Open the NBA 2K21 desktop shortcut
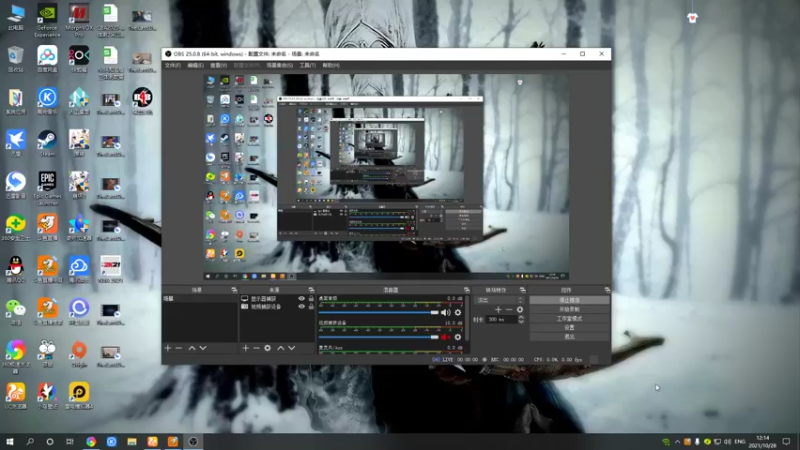 point(110,269)
